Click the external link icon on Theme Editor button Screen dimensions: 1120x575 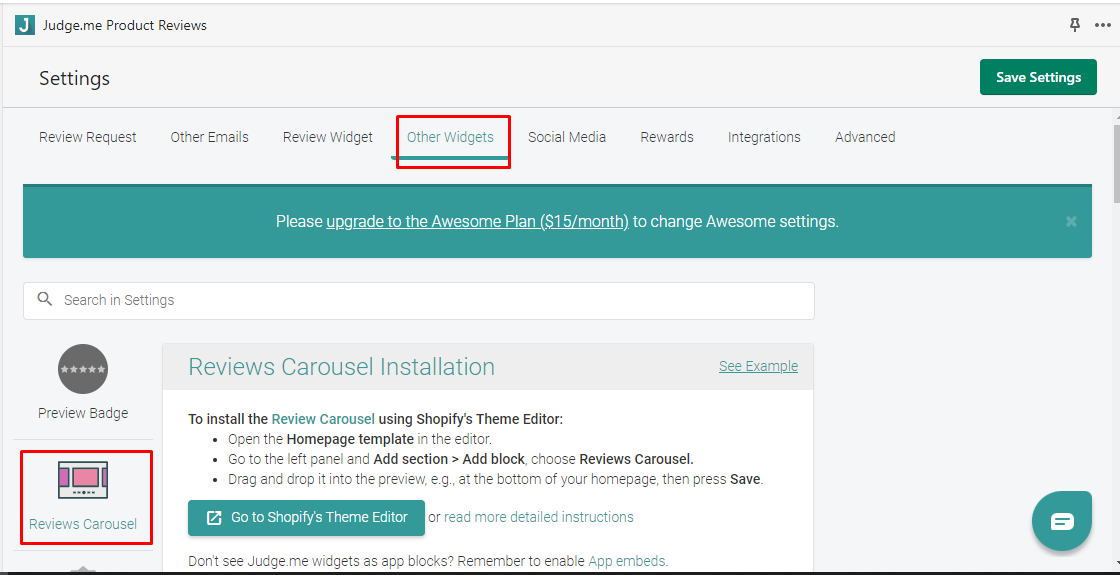click(x=214, y=518)
